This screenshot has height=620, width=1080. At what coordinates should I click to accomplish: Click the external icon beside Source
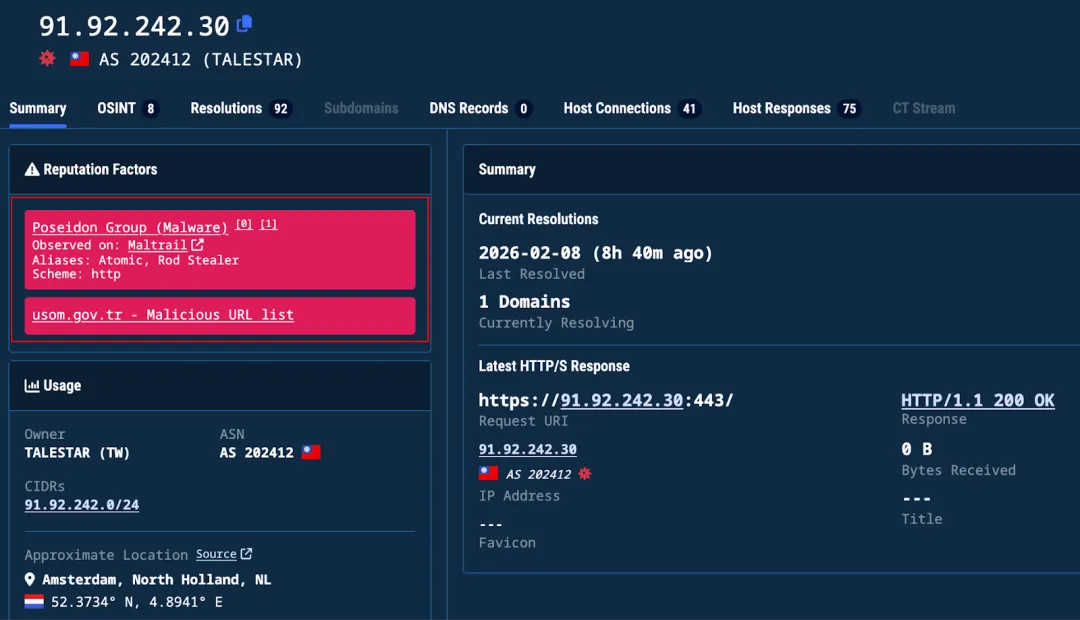tap(246, 554)
